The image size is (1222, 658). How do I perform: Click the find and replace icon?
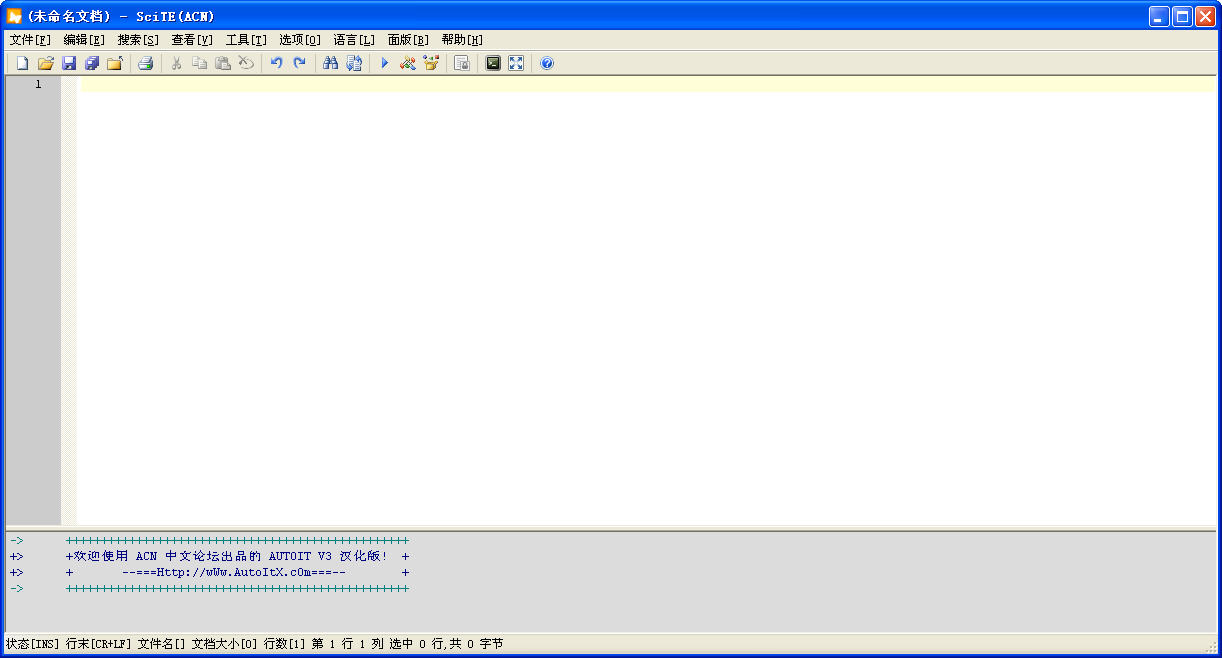pos(354,63)
